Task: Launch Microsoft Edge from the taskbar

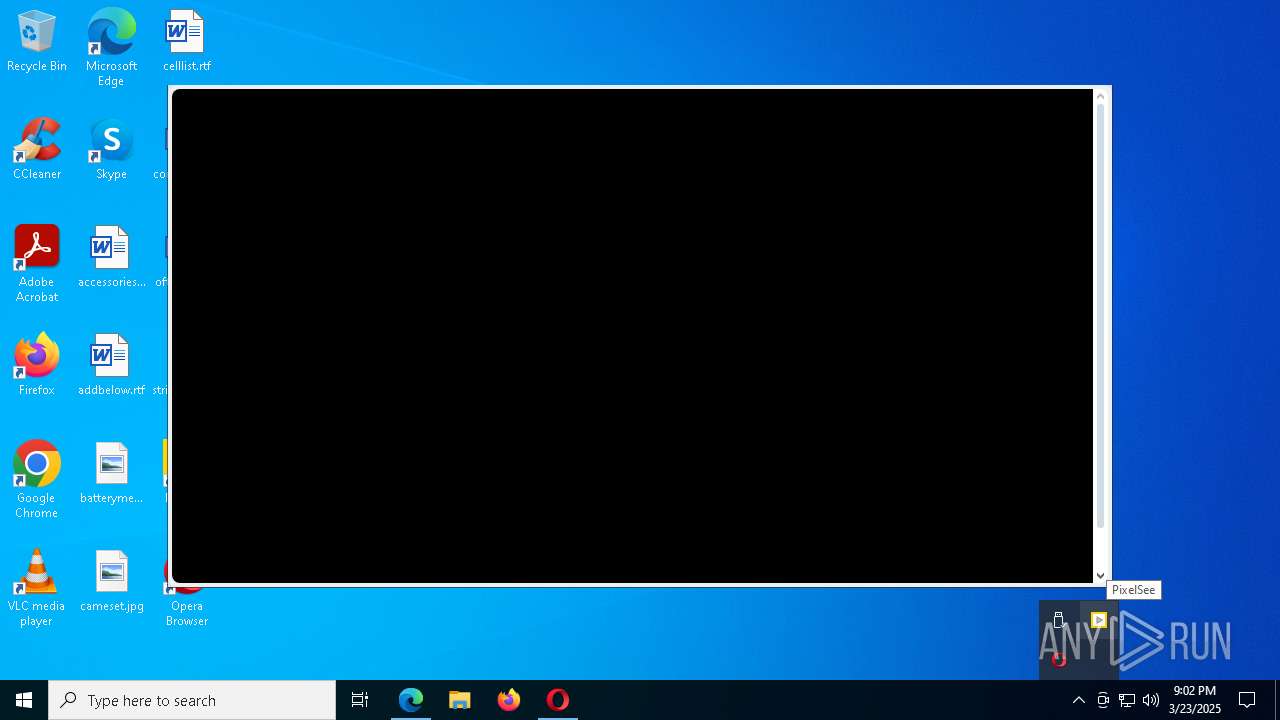Action: click(411, 700)
